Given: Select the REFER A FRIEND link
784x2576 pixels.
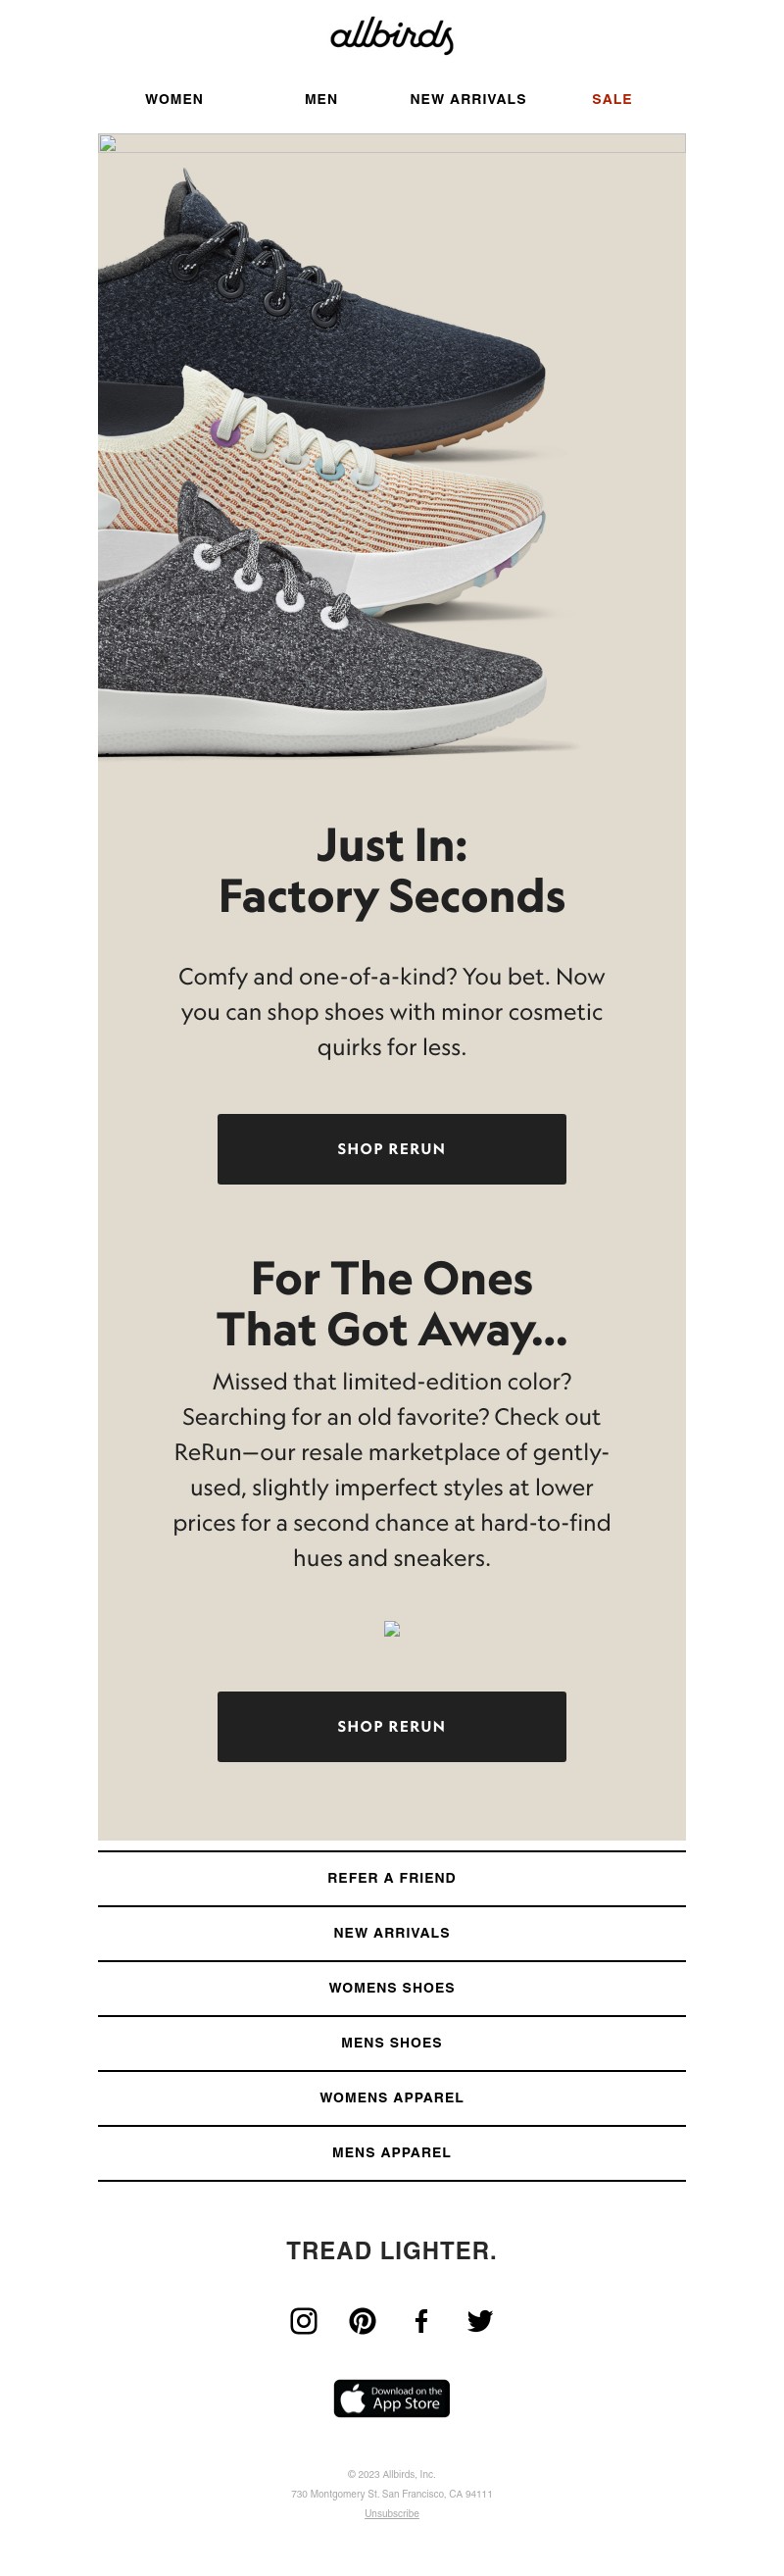Looking at the screenshot, I should [x=392, y=1878].
